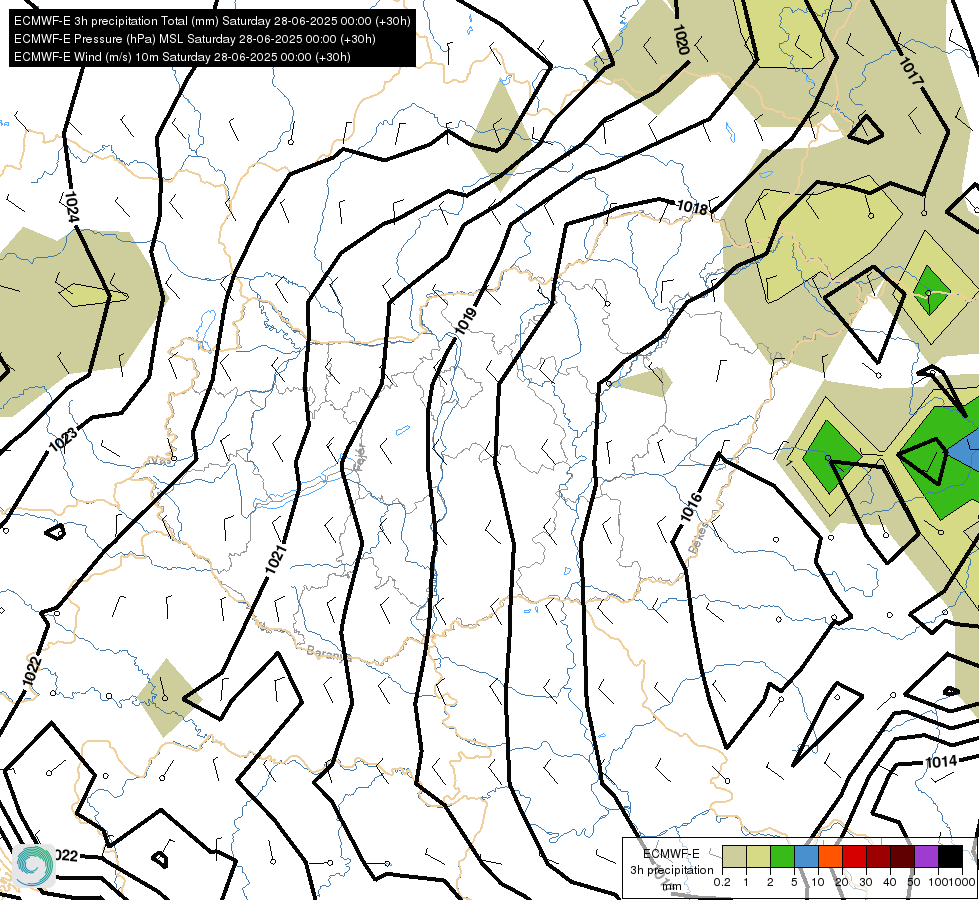The width and height of the screenshot is (979, 900).
Task: Click the 1018 isobar label
Action: pyautogui.click(x=692, y=207)
